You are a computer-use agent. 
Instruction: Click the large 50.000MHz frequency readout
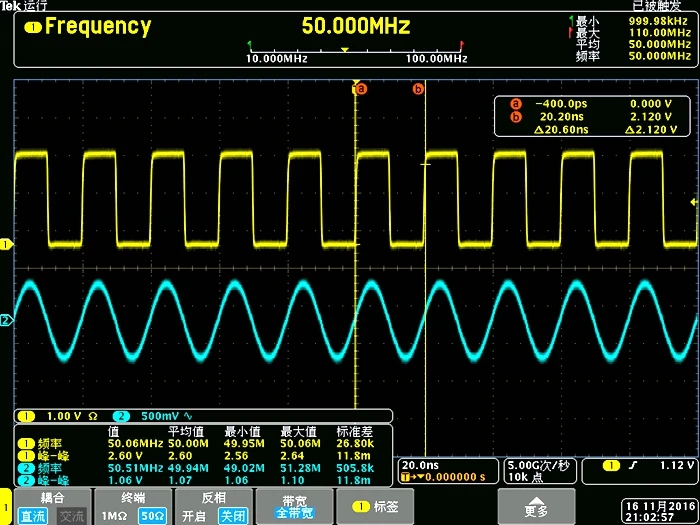pyautogui.click(x=356, y=26)
